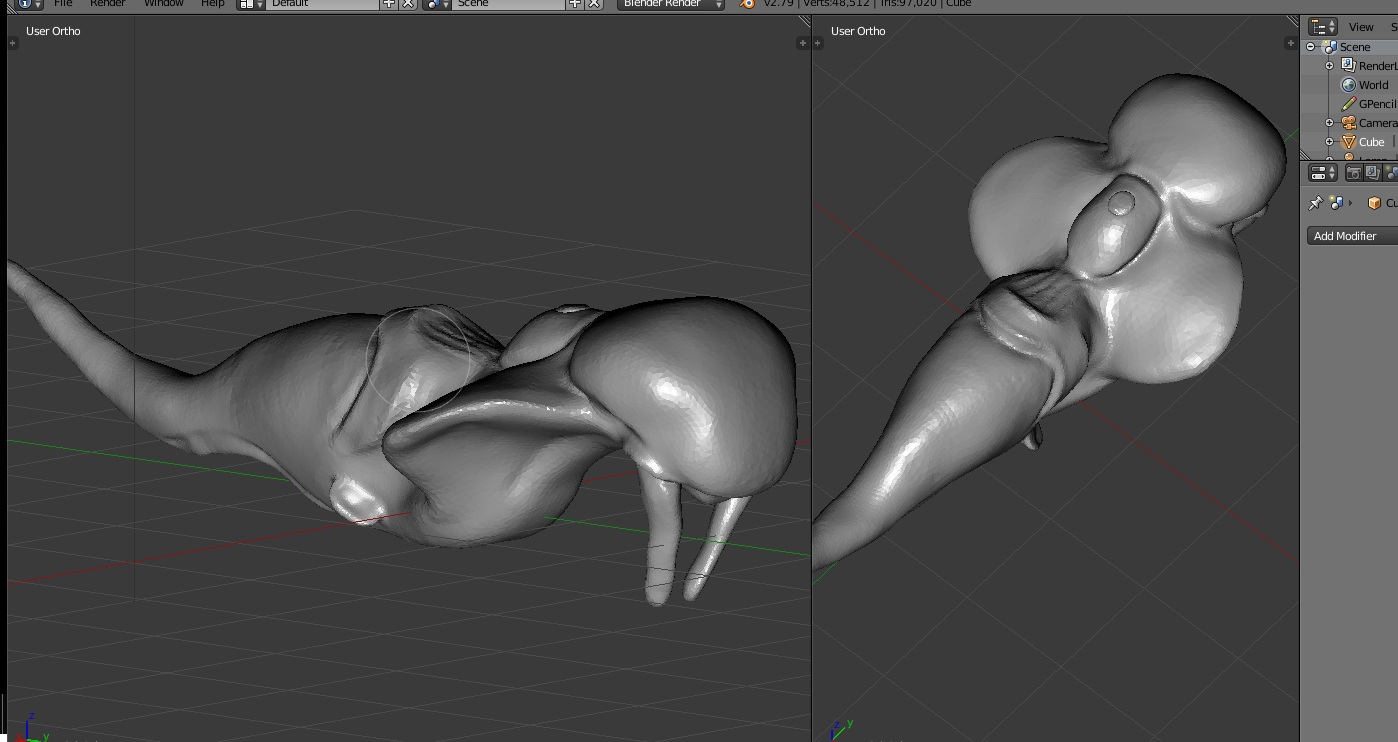Delete the Default screen layout

(x=408, y=3)
